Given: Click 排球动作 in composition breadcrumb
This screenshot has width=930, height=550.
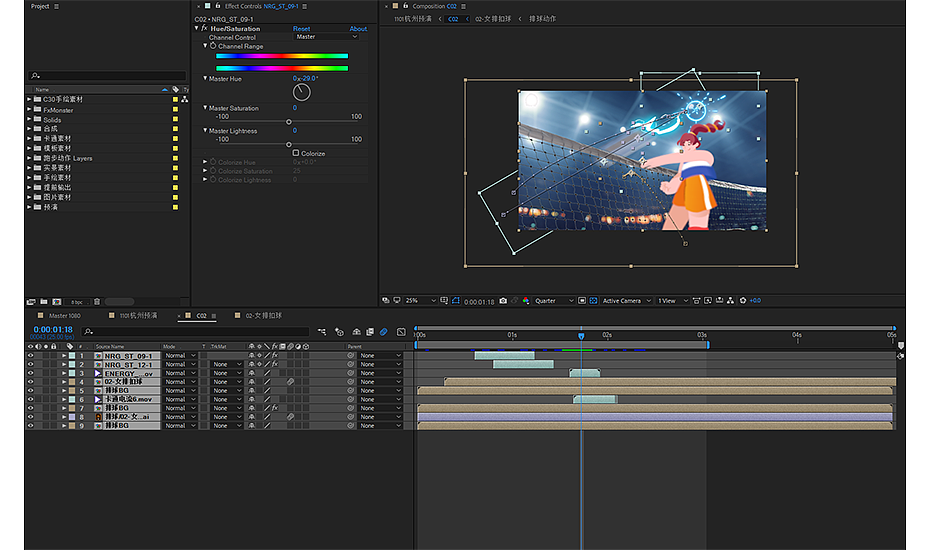Looking at the screenshot, I should click(x=542, y=19).
